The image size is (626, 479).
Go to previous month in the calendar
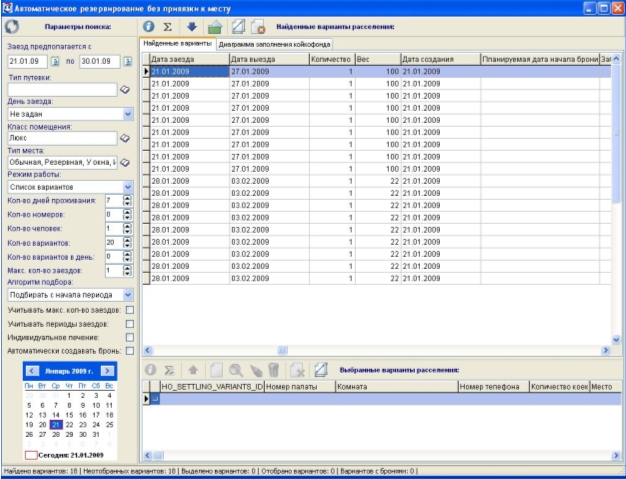(32, 371)
